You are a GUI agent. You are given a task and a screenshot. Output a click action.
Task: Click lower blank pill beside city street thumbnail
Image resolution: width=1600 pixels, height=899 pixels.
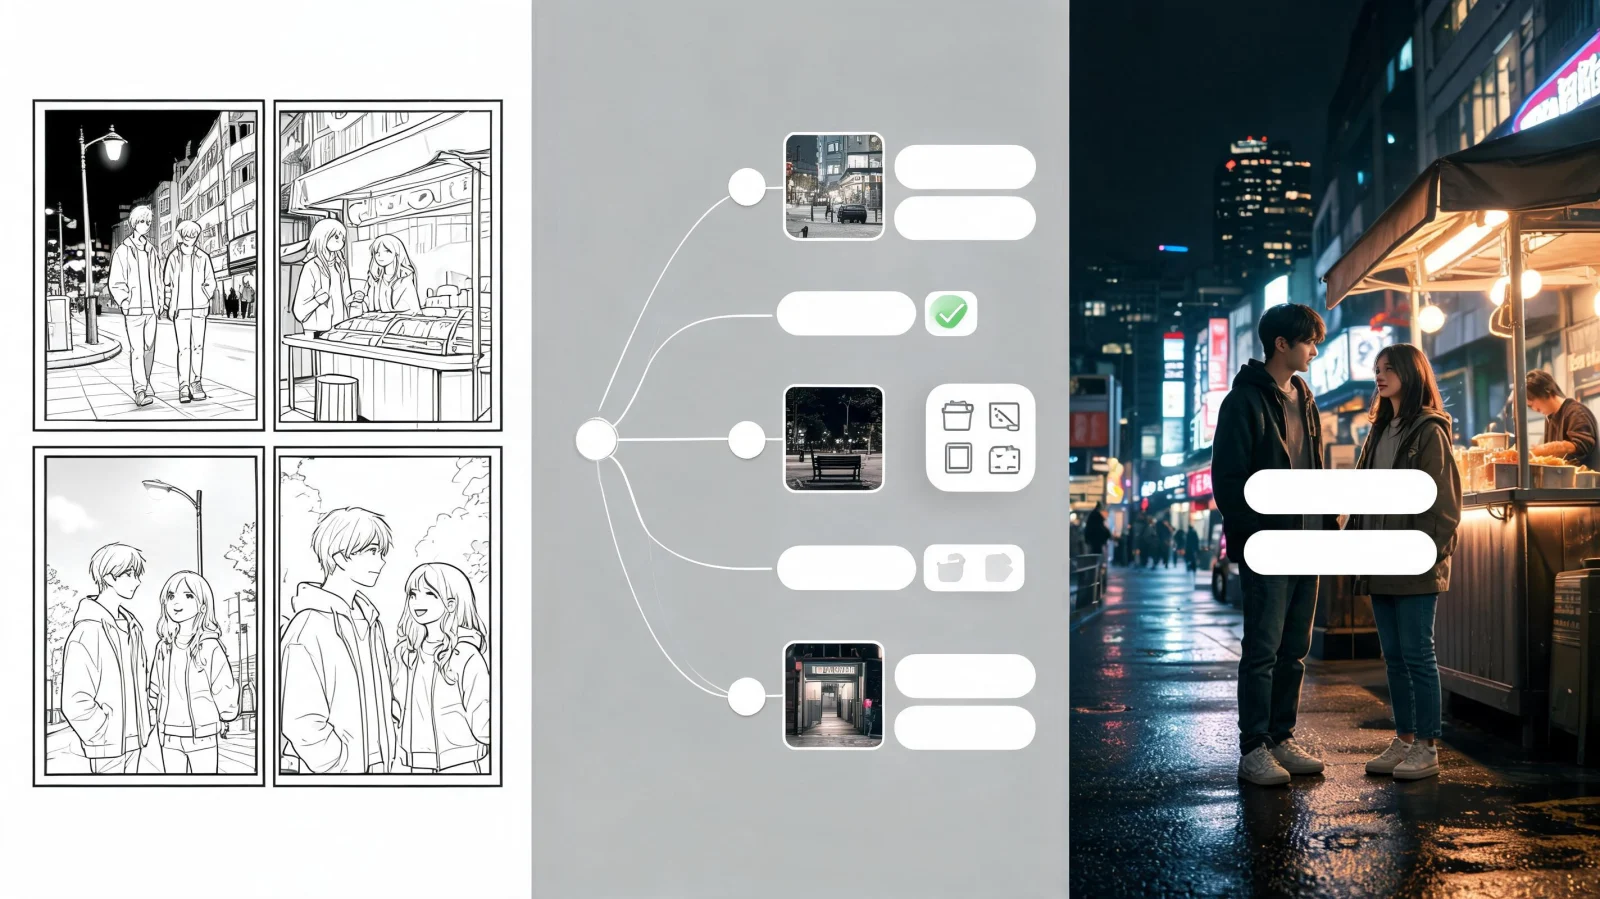pos(965,218)
